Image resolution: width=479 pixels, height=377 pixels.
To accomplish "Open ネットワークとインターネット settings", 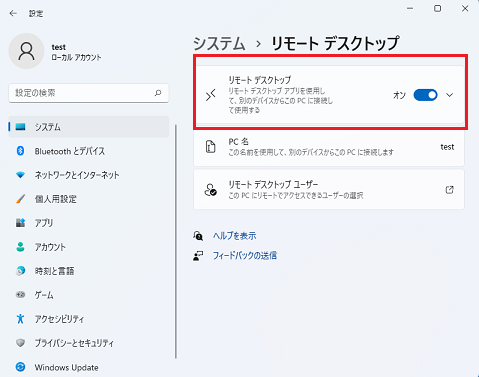I will (89, 175).
